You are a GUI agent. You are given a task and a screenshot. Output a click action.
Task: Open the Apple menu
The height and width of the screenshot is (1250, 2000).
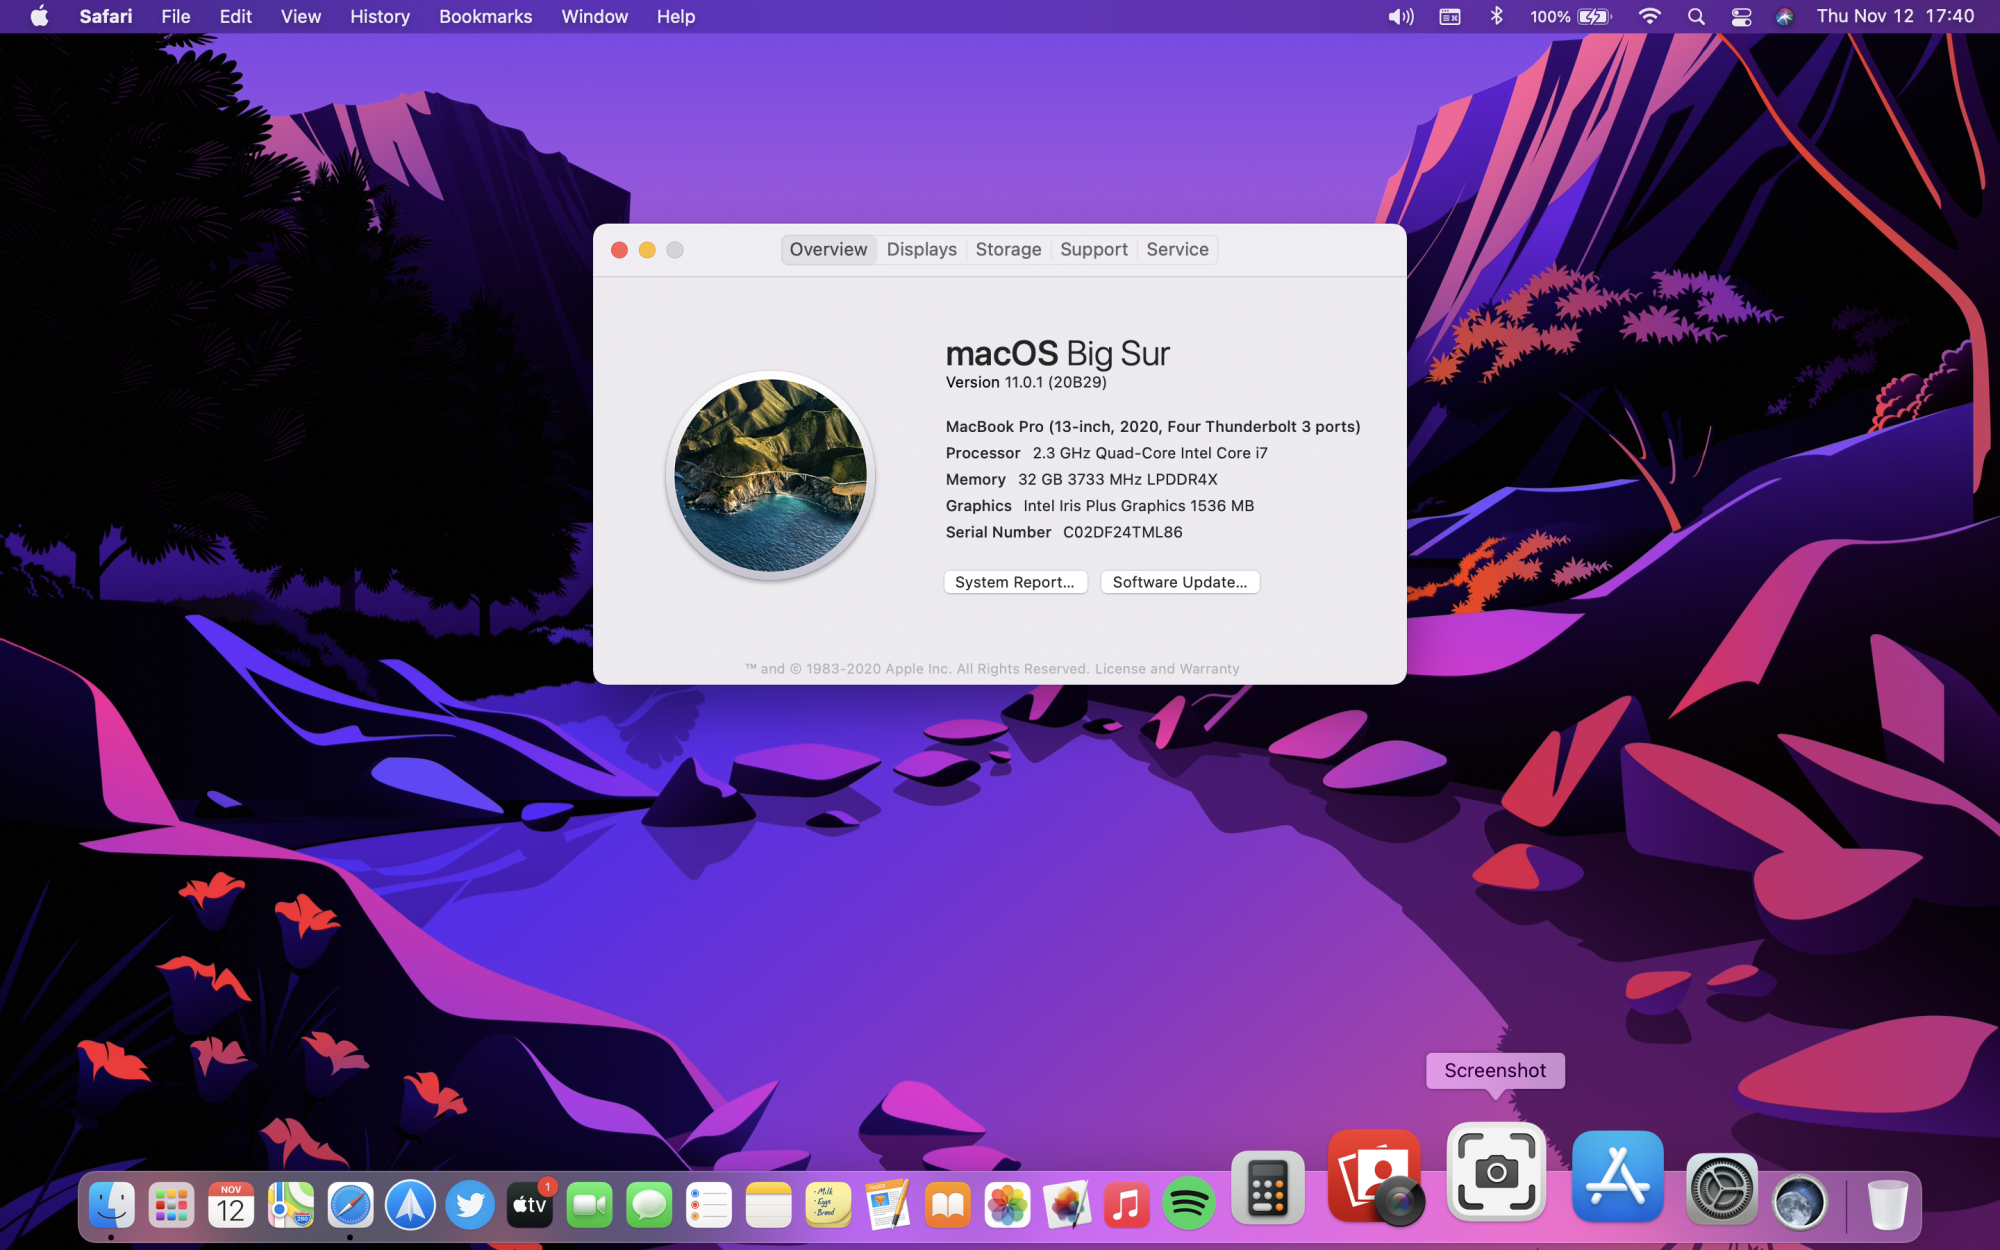click(x=39, y=16)
